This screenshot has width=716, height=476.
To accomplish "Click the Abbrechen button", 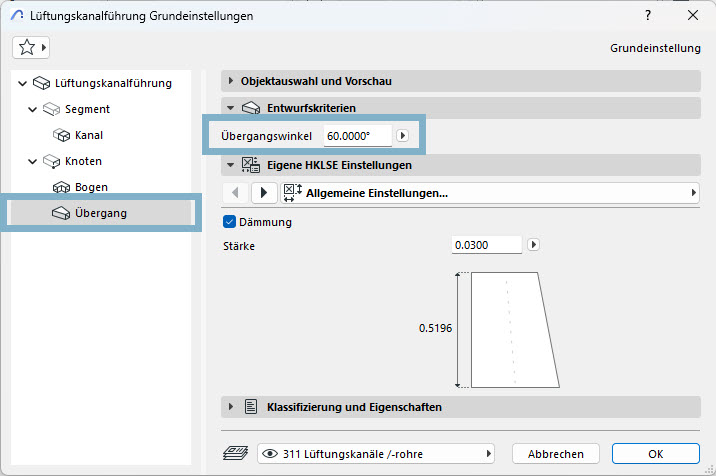I will click(556, 454).
